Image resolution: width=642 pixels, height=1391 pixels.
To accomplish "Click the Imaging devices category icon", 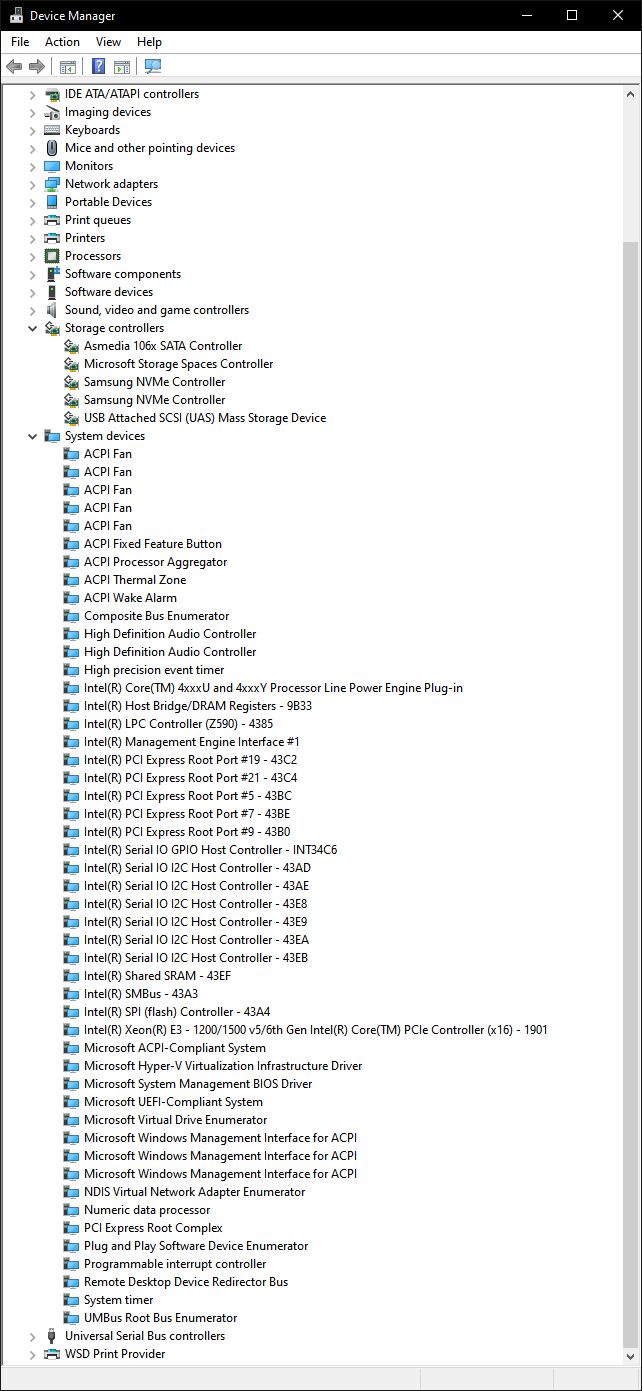I will pyautogui.click(x=52, y=112).
